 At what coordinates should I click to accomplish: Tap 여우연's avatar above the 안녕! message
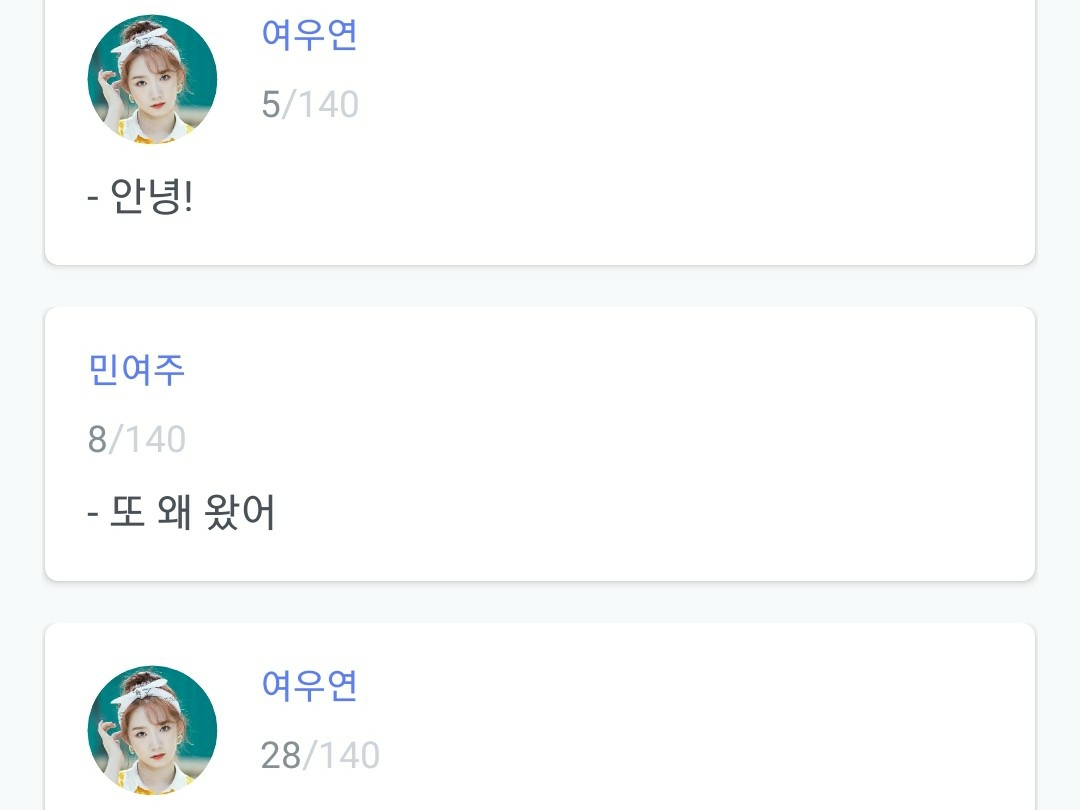(x=152, y=79)
